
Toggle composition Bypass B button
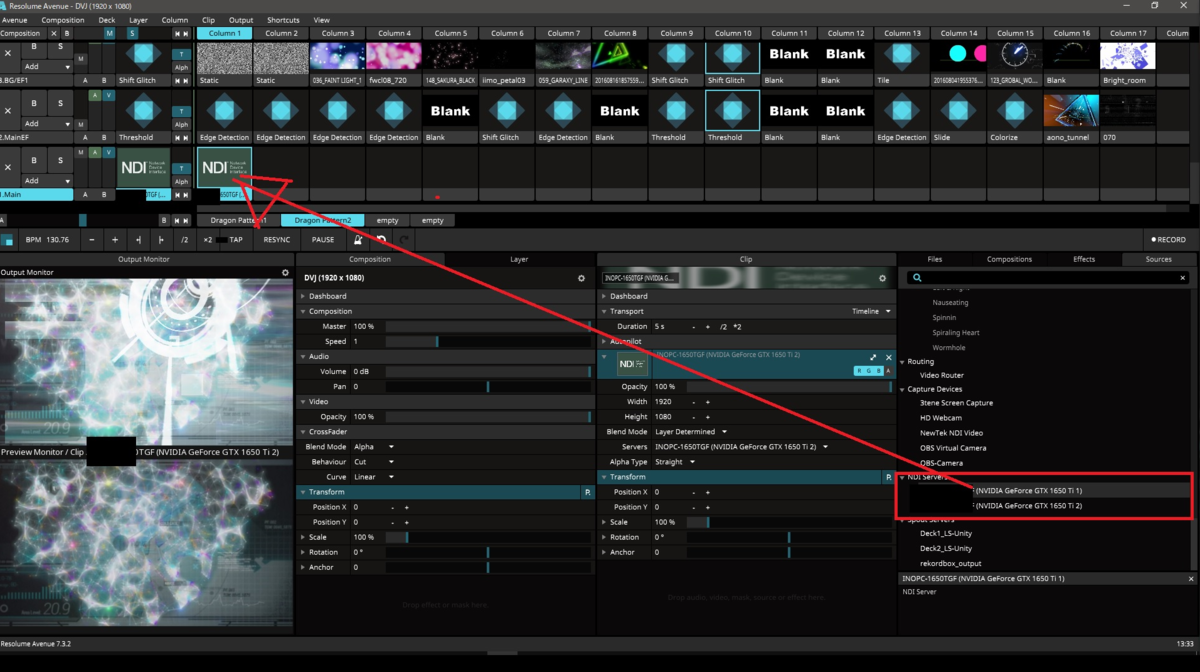click(x=68, y=33)
